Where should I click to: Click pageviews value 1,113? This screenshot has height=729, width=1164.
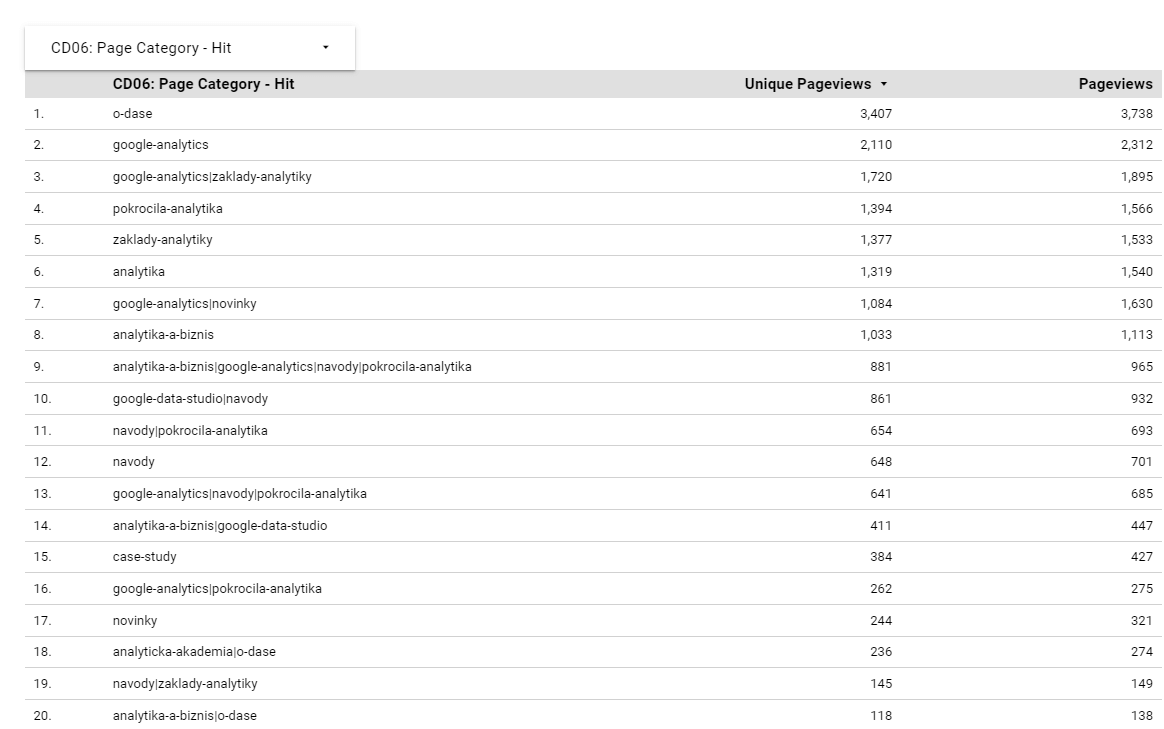[1137, 335]
